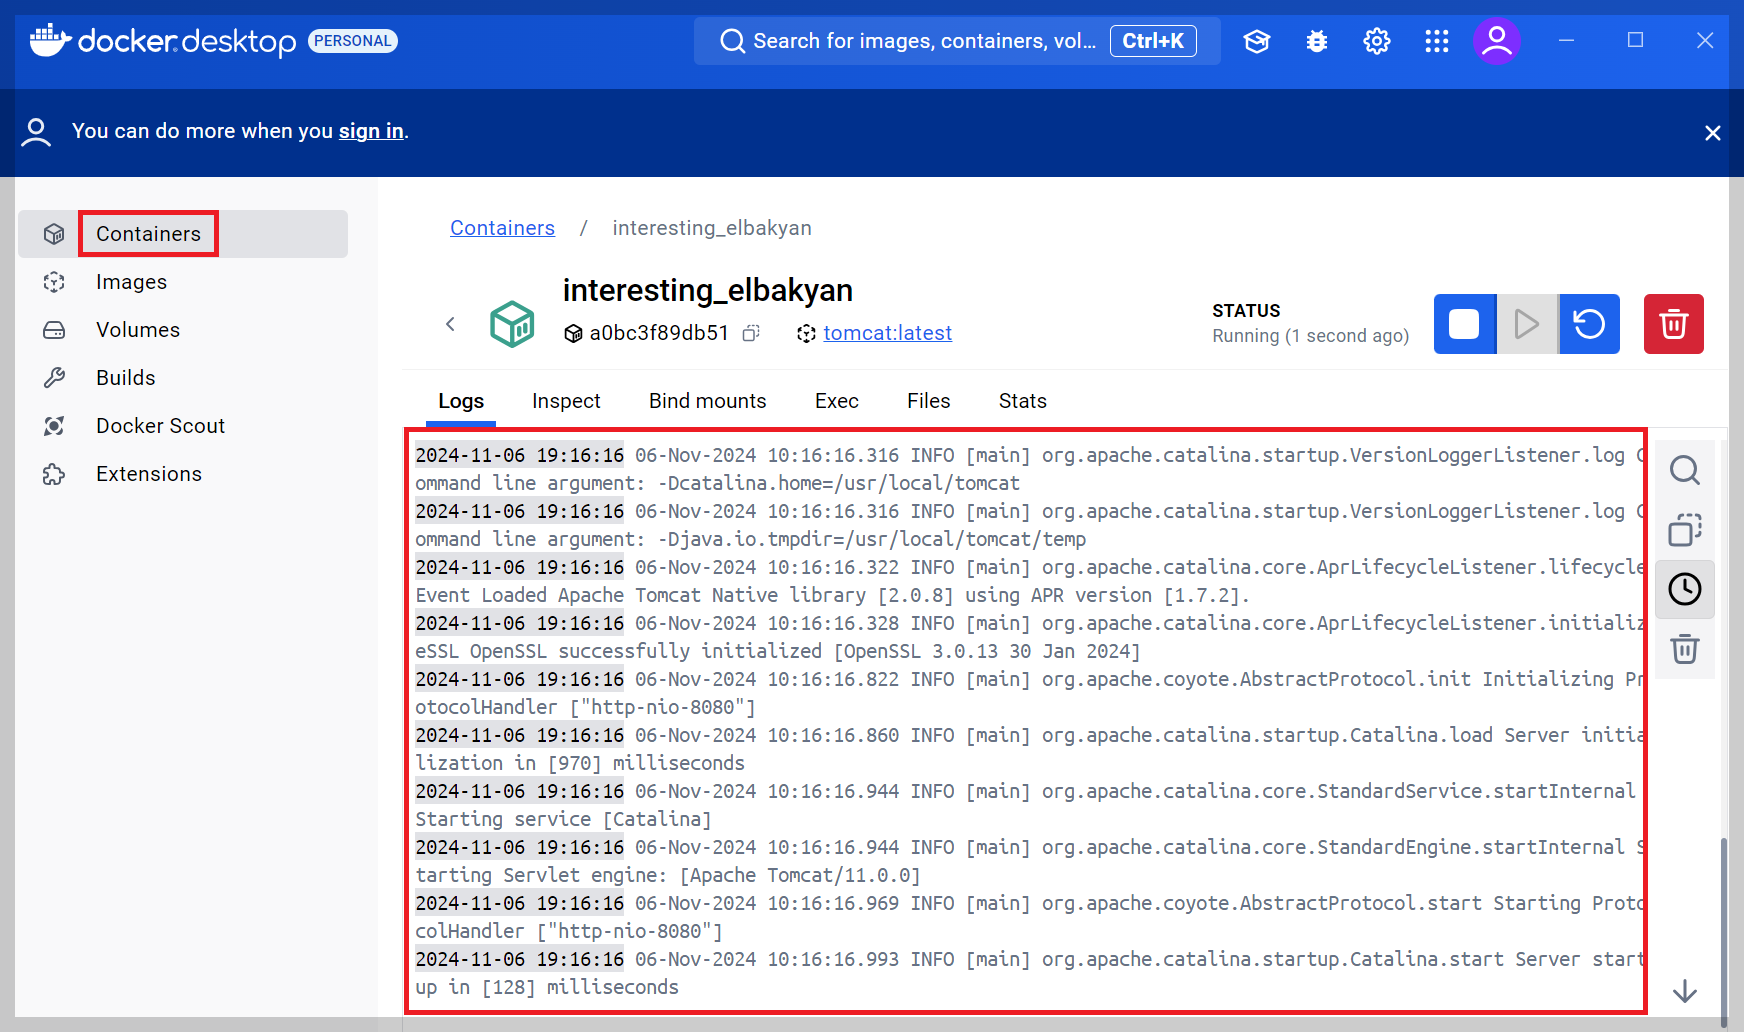
Task: Switch to the Inspect tab
Action: pyautogui.click(x=566, y=401)
